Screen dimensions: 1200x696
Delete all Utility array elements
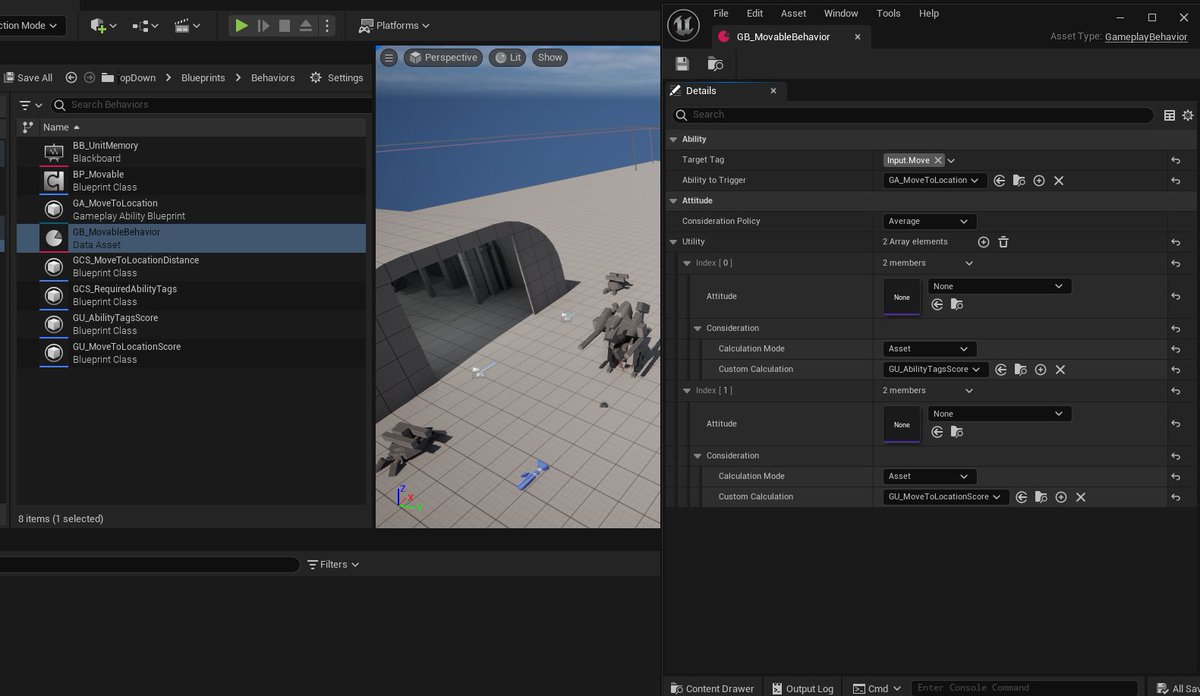1004,241
